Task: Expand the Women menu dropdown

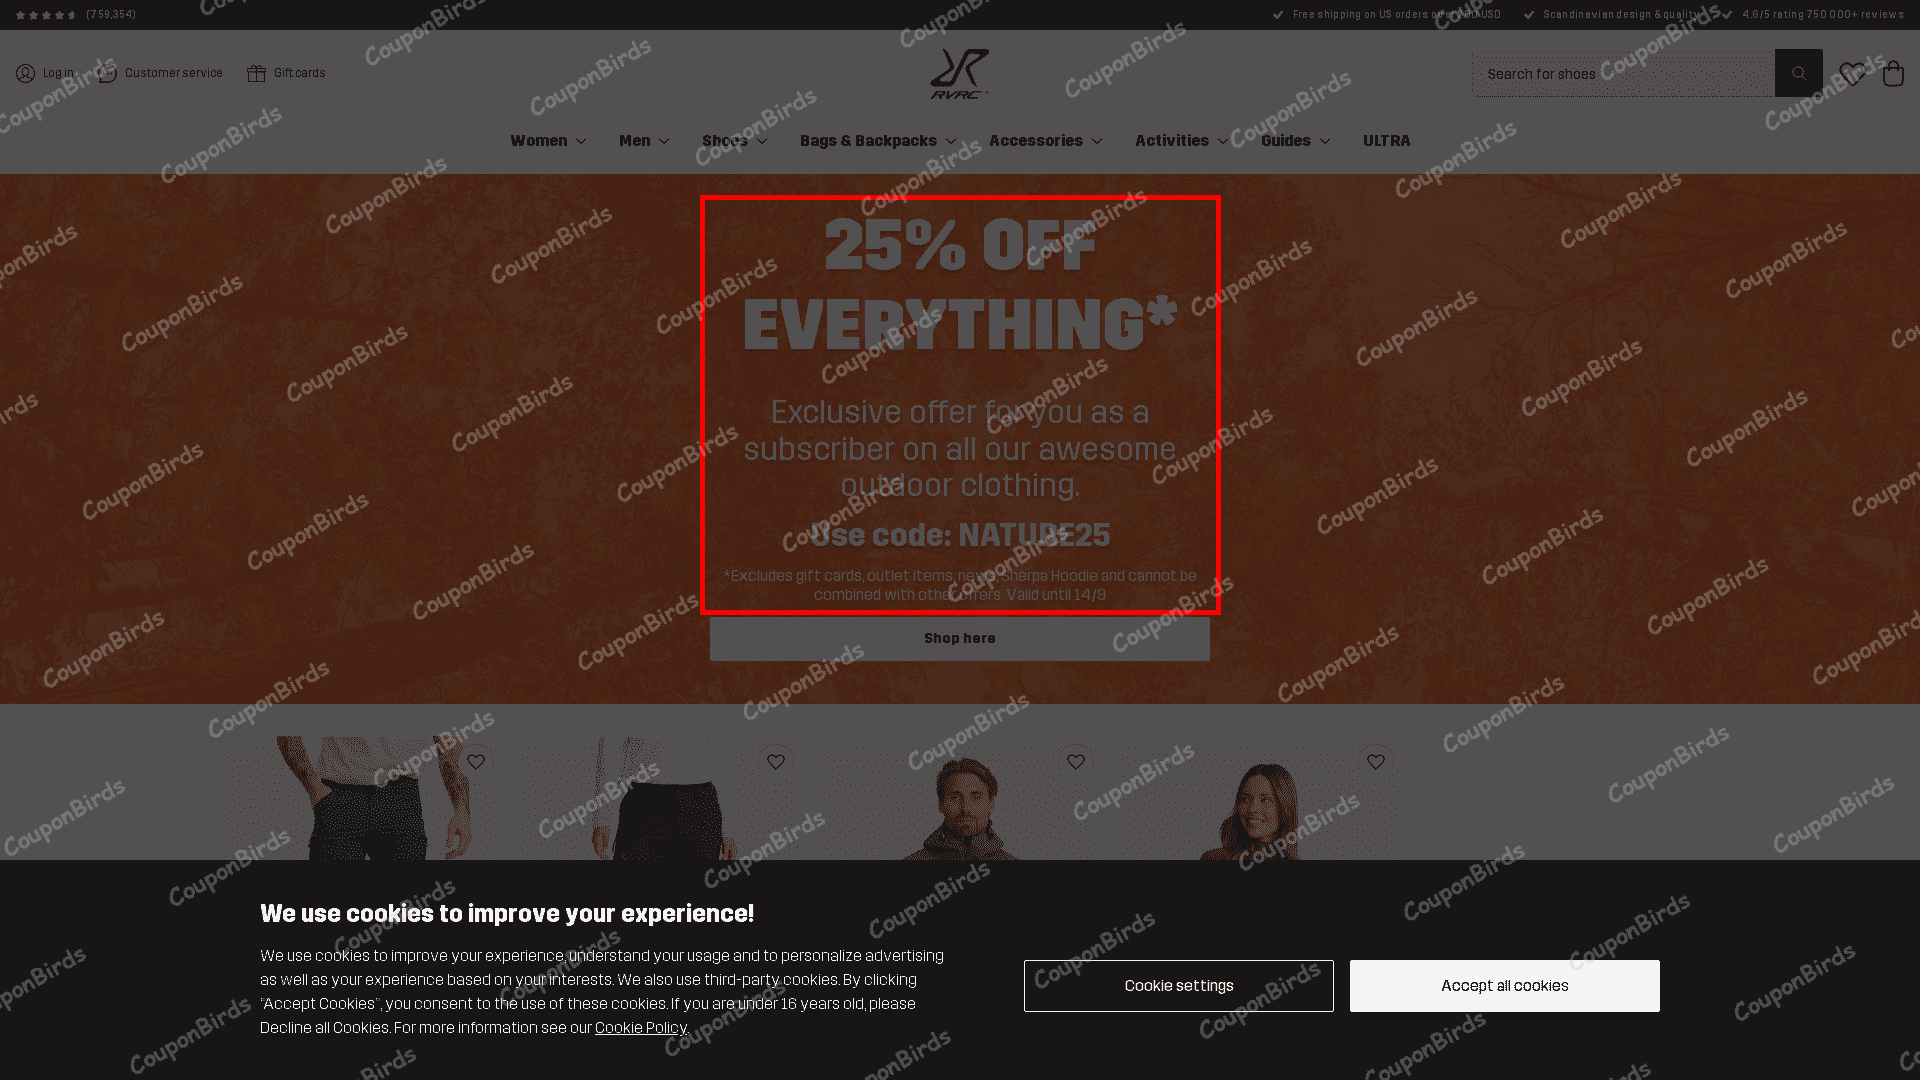Action: tap(548, 141)
